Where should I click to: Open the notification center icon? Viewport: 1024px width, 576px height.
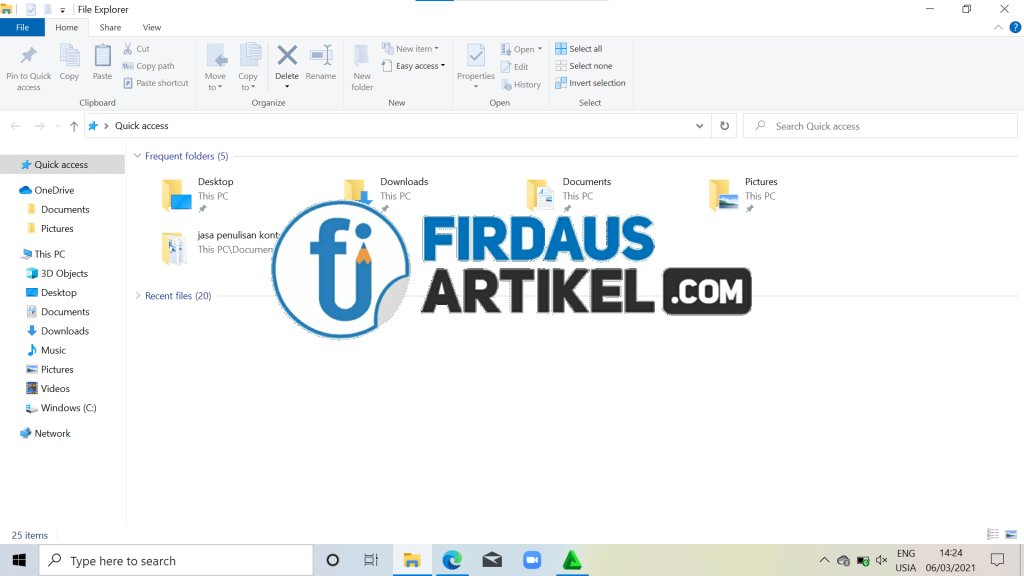click(997, 560)
